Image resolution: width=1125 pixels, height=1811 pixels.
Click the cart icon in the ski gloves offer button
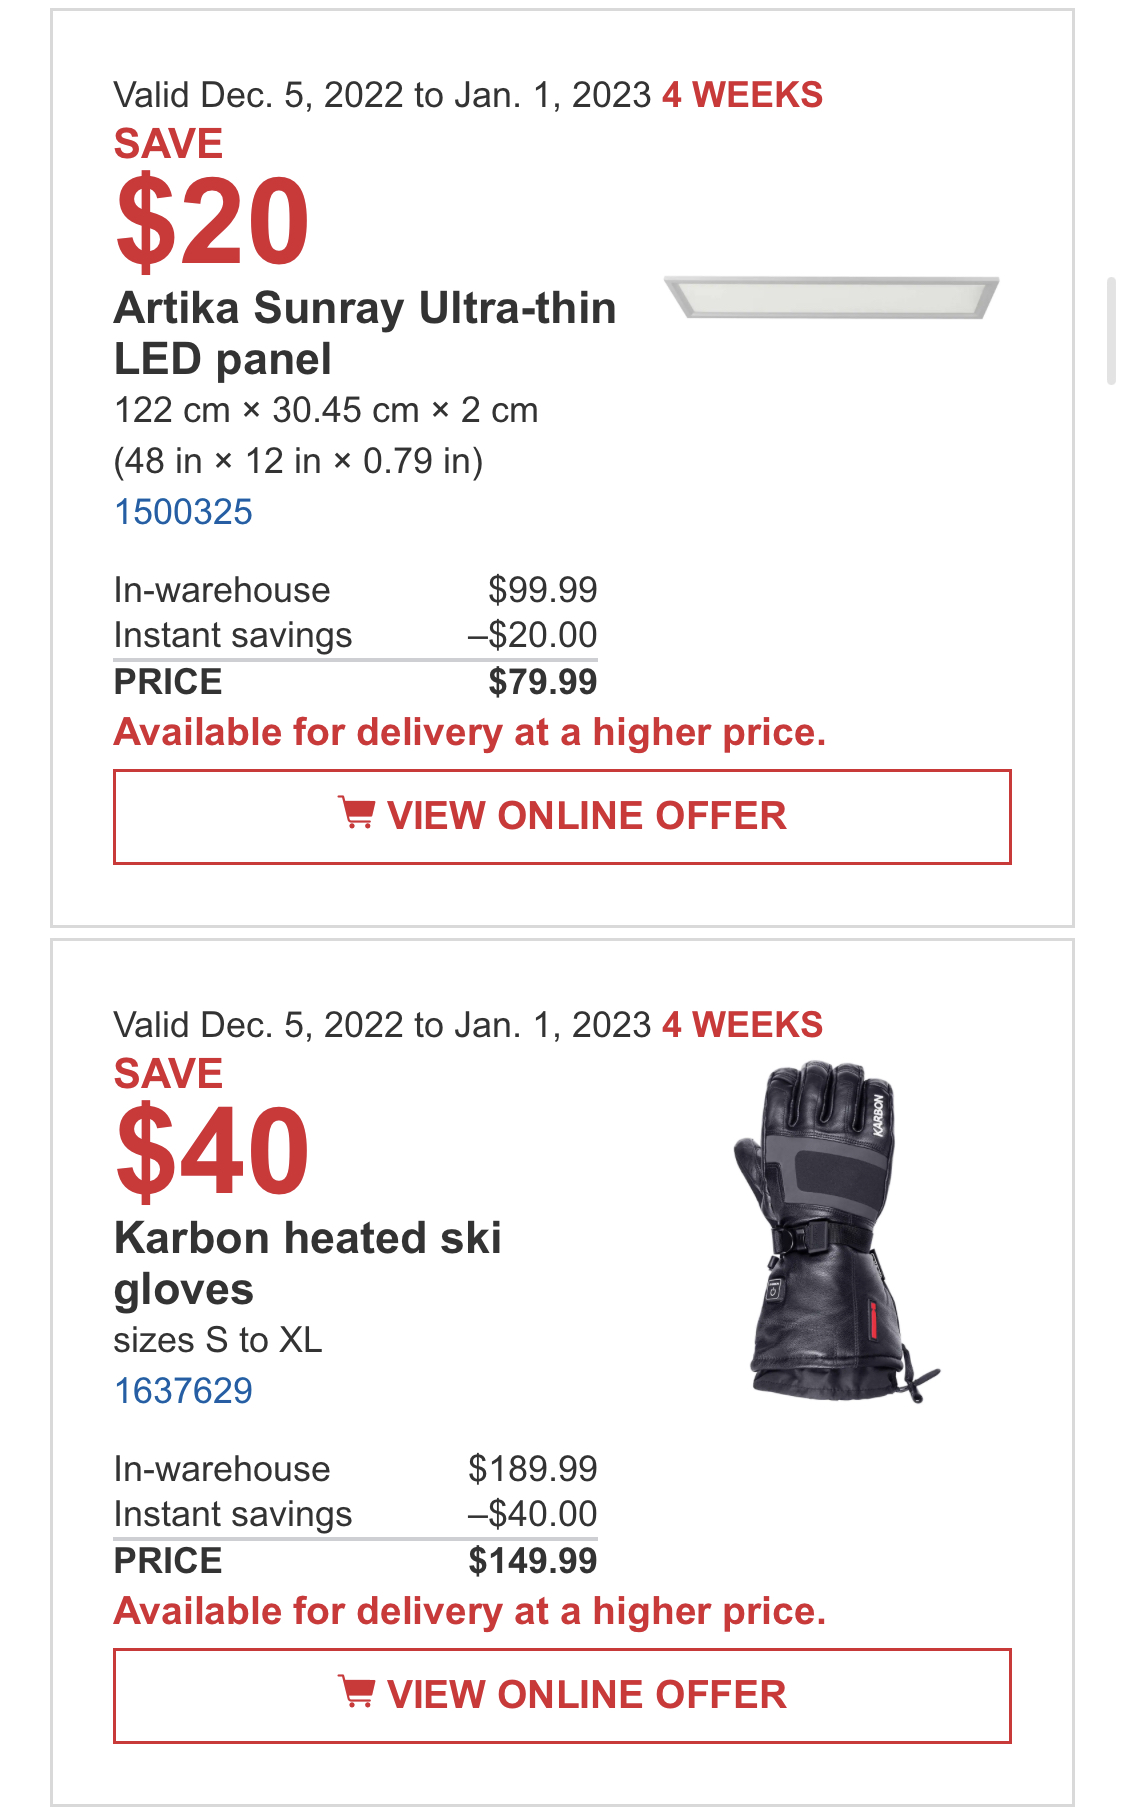pyautogui.click(x=356, y=1692)
